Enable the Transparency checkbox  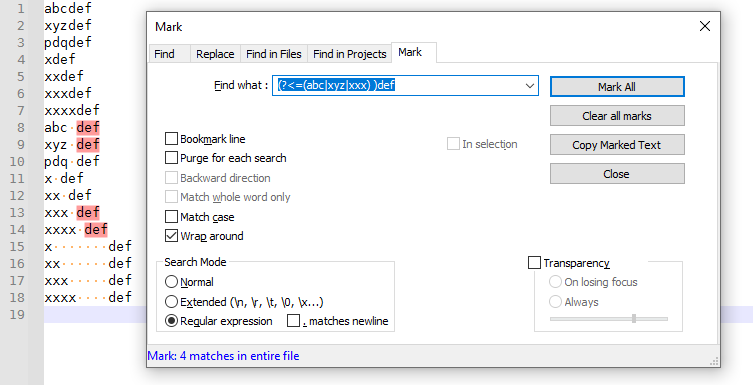click(534, 263)
